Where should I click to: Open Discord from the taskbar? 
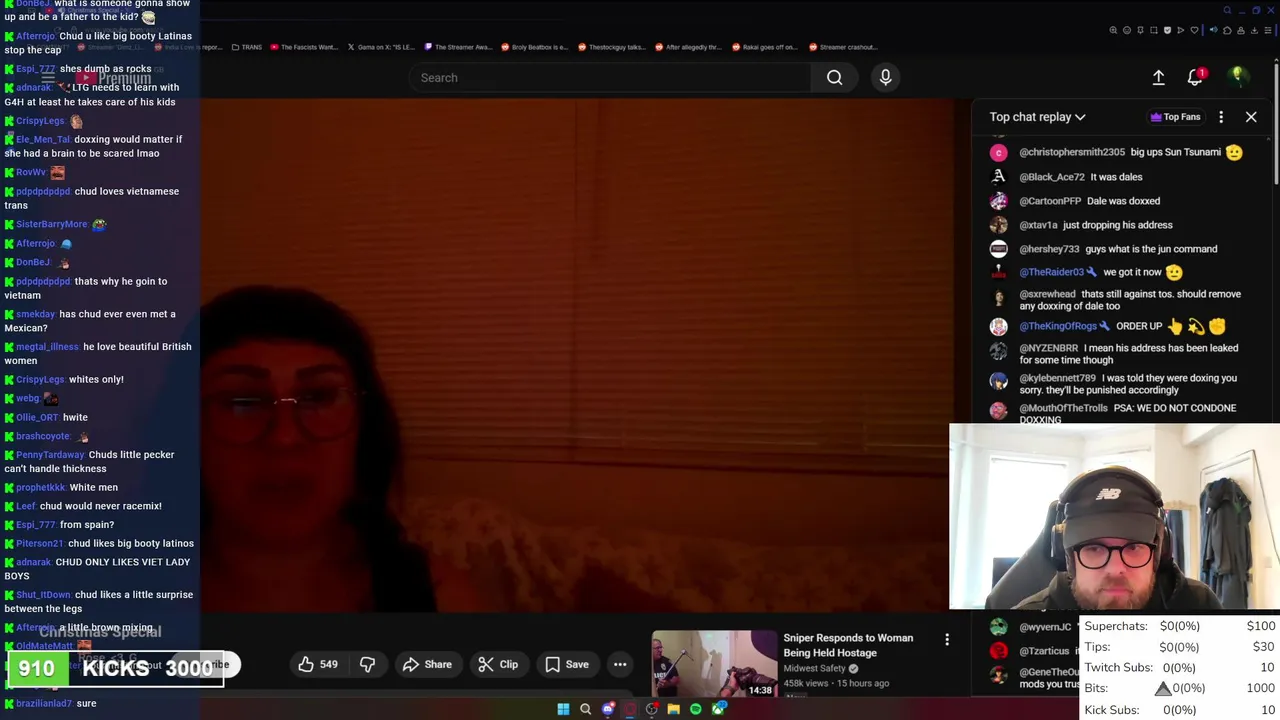(608, 709)
